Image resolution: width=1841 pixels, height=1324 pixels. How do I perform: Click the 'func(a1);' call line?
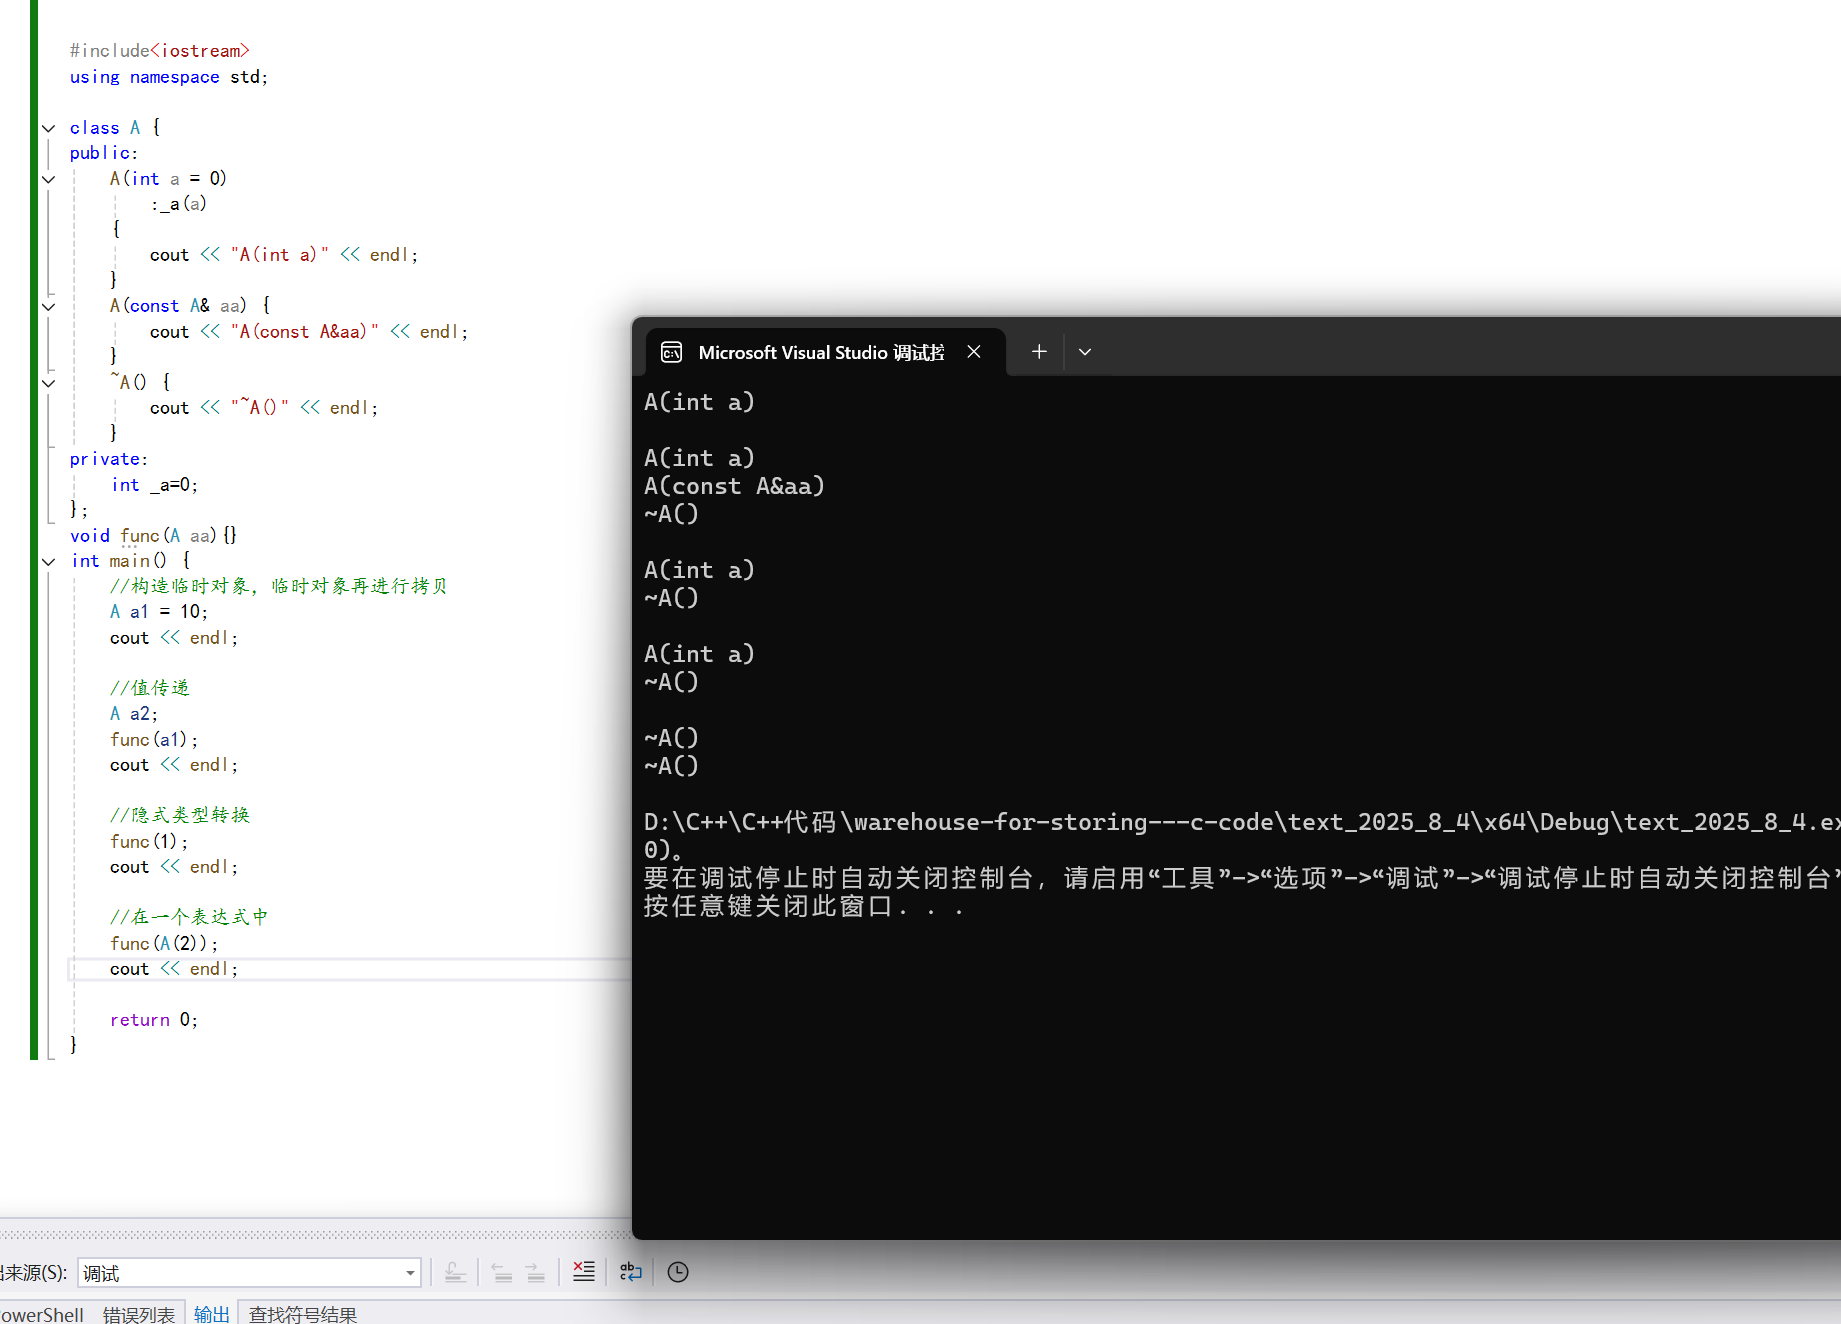154,740
